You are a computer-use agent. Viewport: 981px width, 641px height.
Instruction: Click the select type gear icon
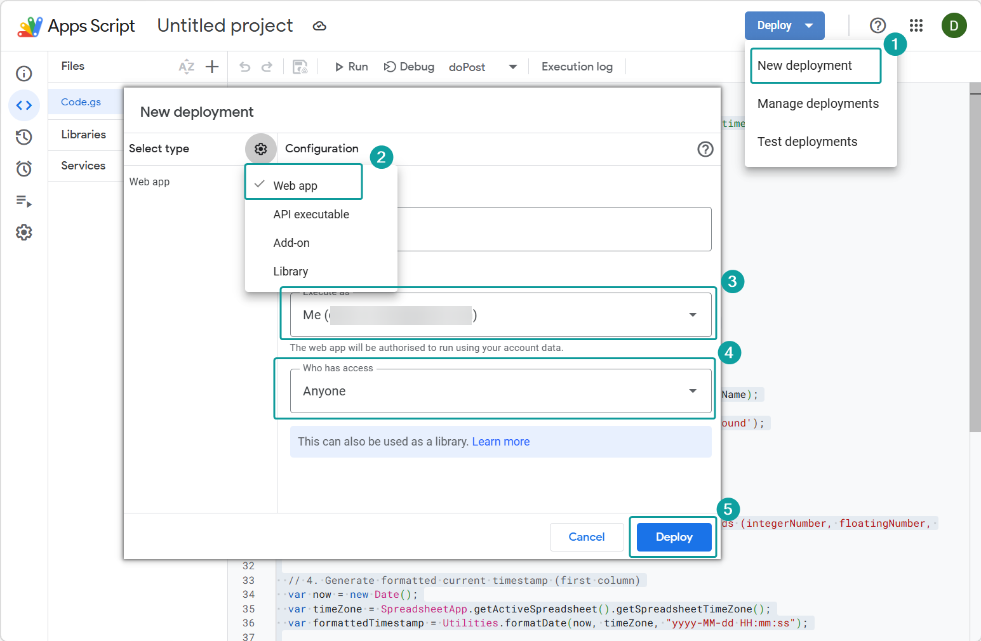pyautogui.click(x=261, y=149)
